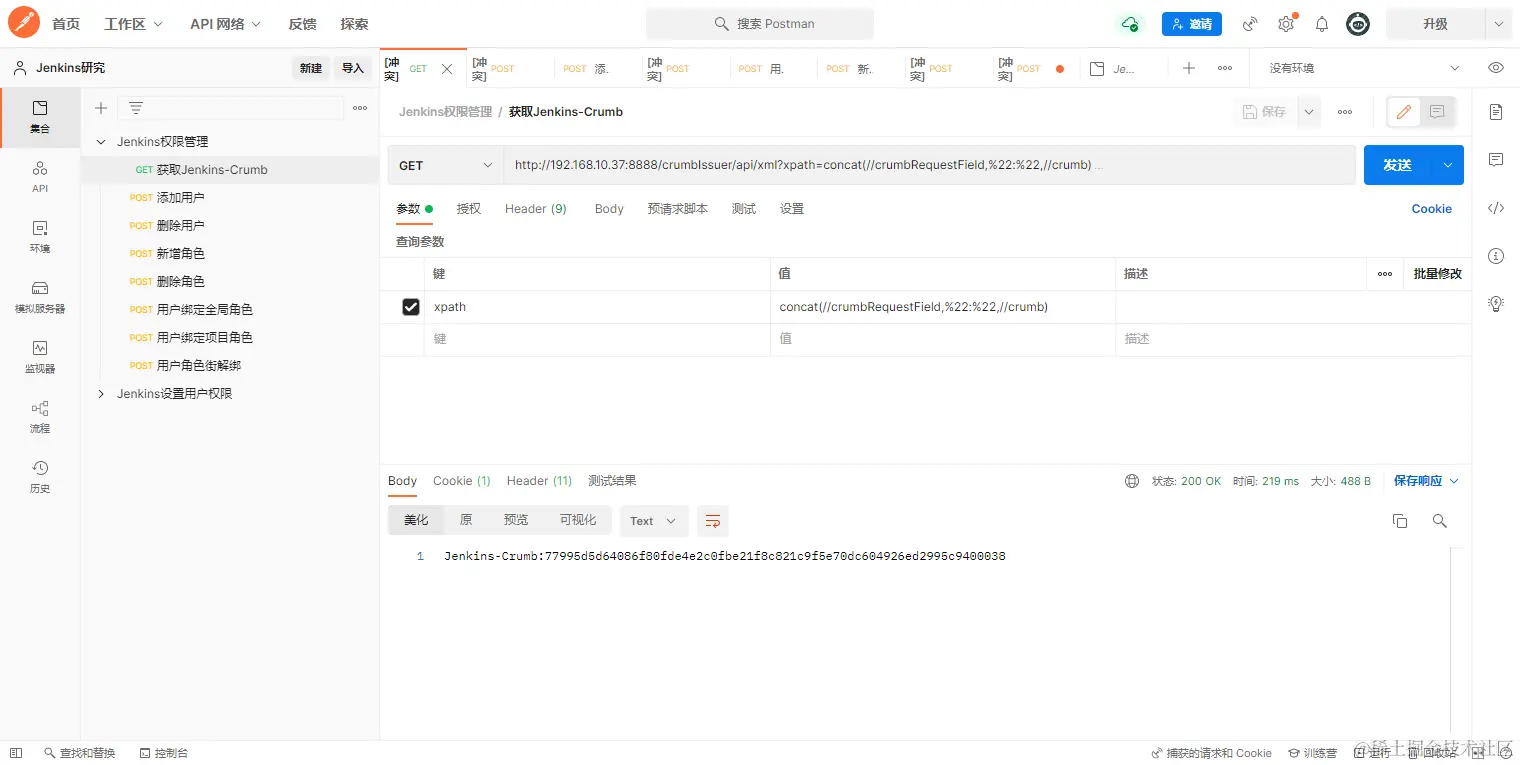Open the 工作区 workspaces dropdown
Image resolution: width=1520 pixels, height=765 pixels.
point(134,24)
